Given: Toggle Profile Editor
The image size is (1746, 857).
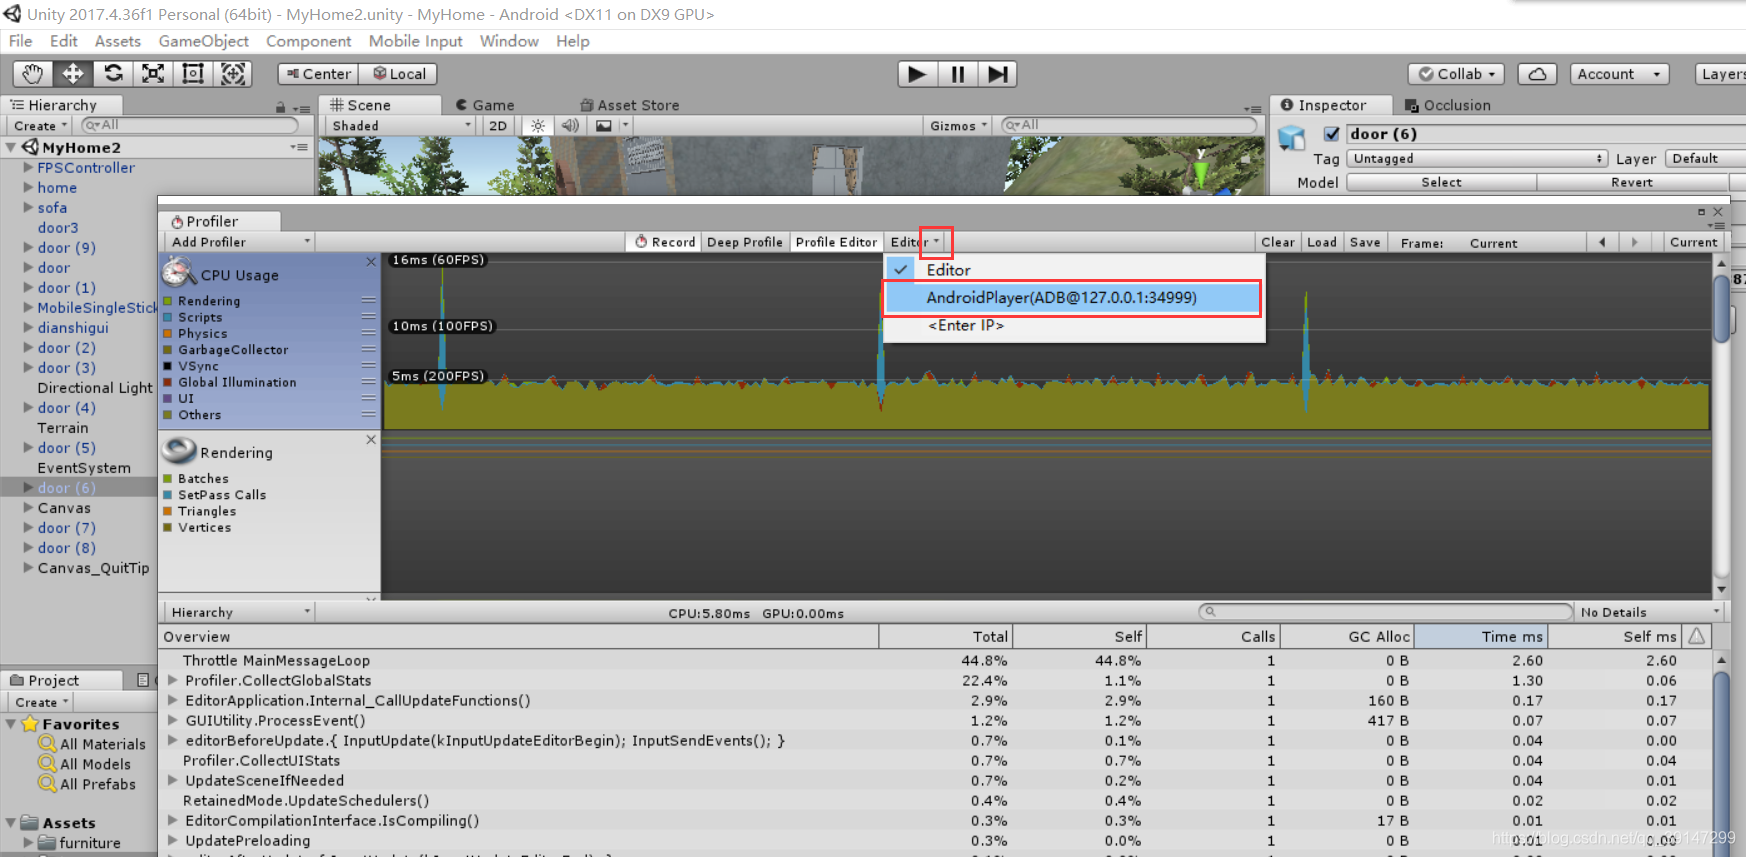Looking at the screenshot, I should pyautogui.click(x=836, y=242).
